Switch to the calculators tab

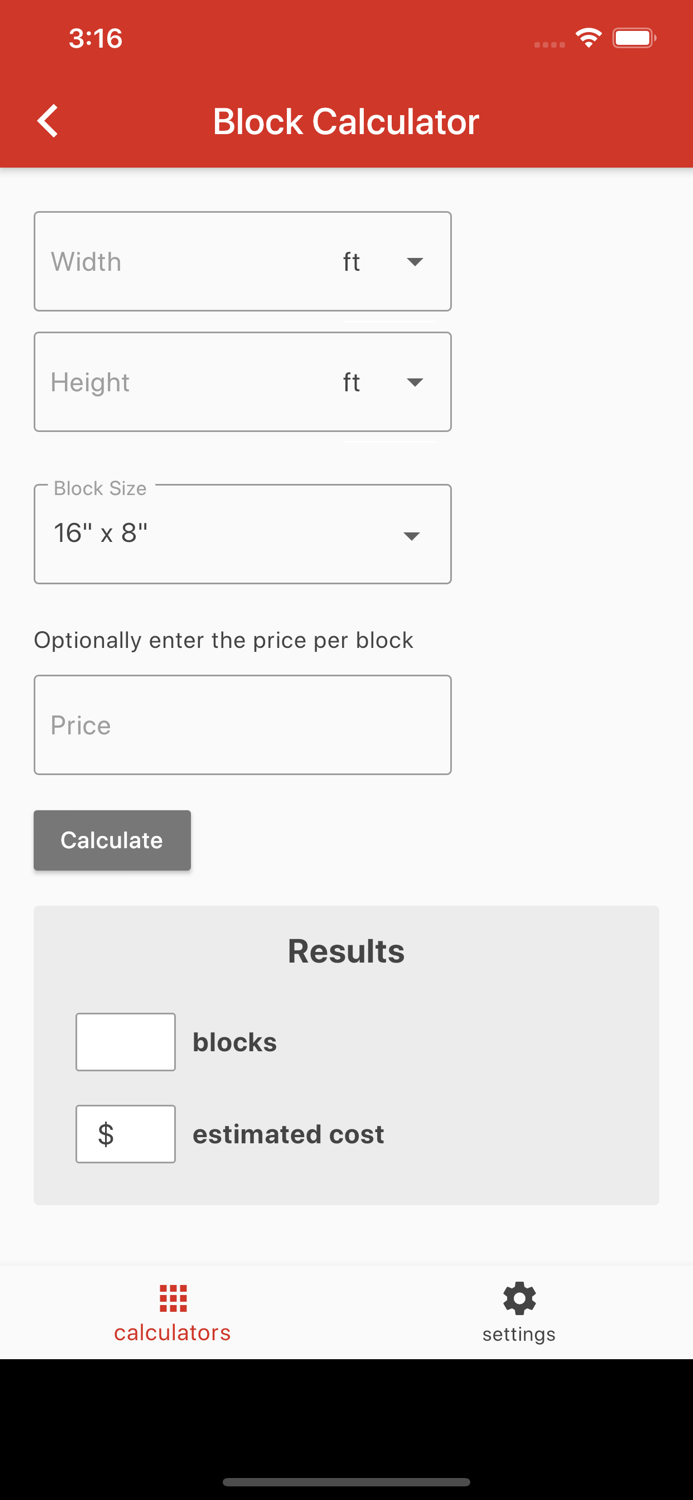coord(172,1312)
